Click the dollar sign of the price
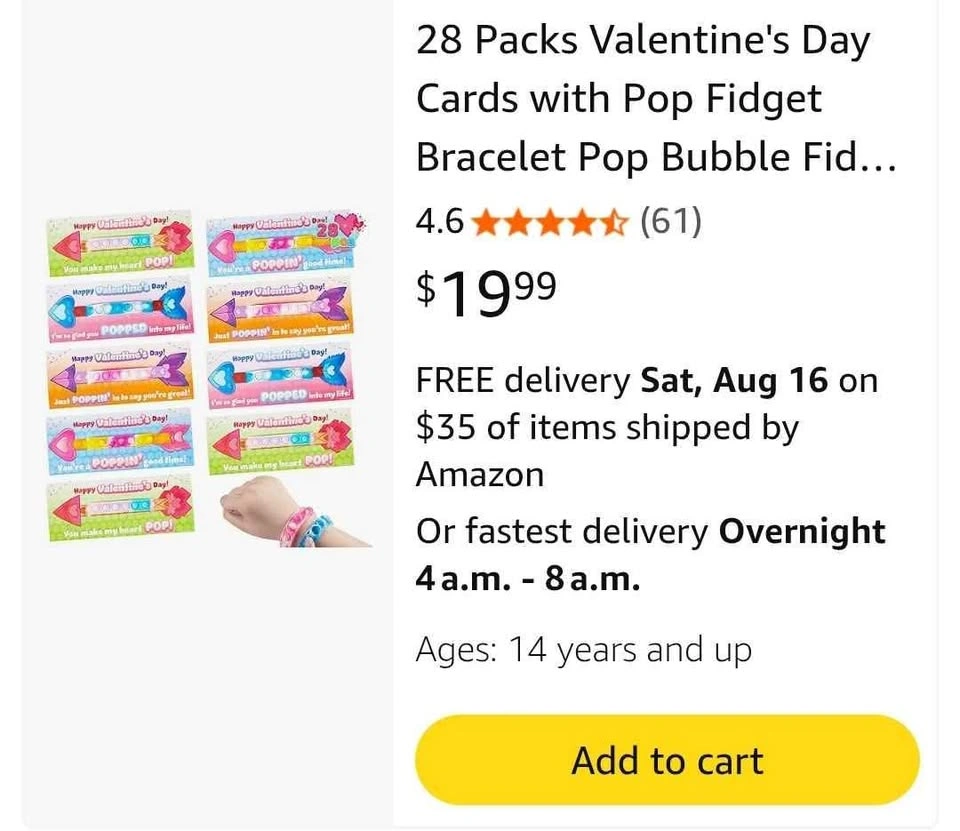 426,289
